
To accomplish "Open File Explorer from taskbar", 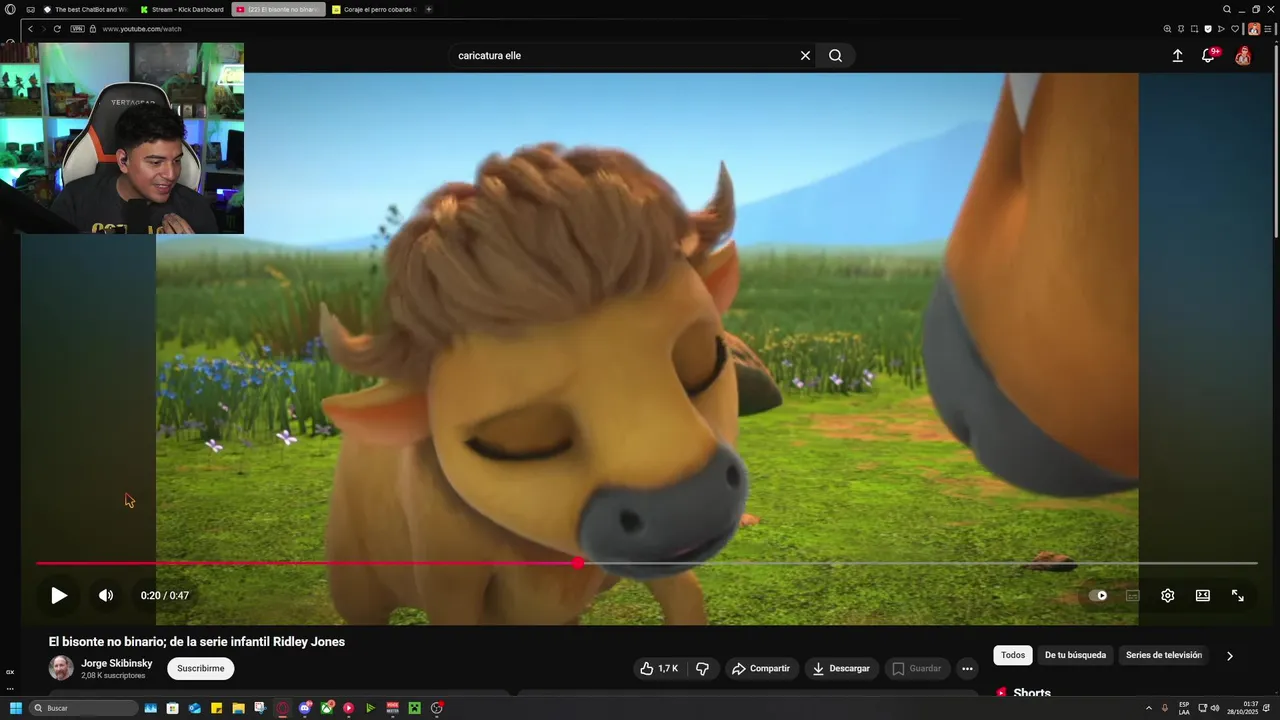I will (x=238, y=708).
